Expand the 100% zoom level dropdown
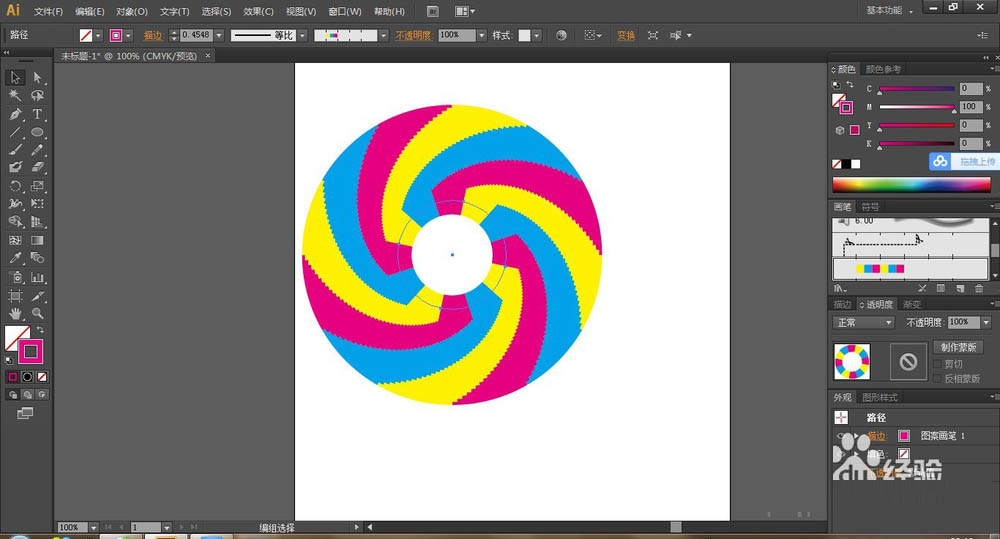 93,527
